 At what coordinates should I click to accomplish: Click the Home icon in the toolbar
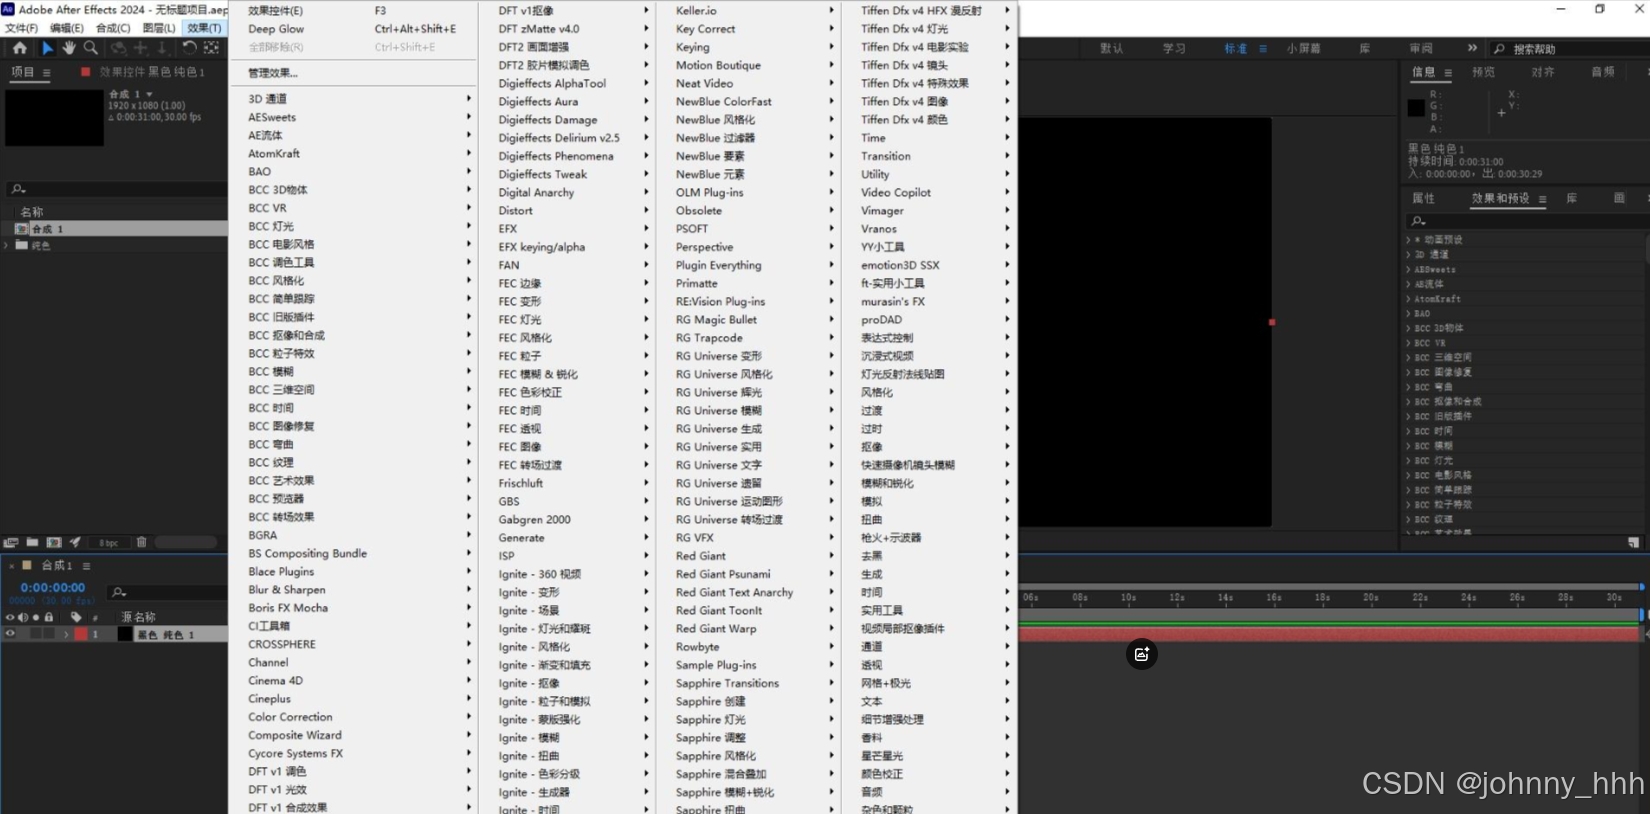[19, 48]
